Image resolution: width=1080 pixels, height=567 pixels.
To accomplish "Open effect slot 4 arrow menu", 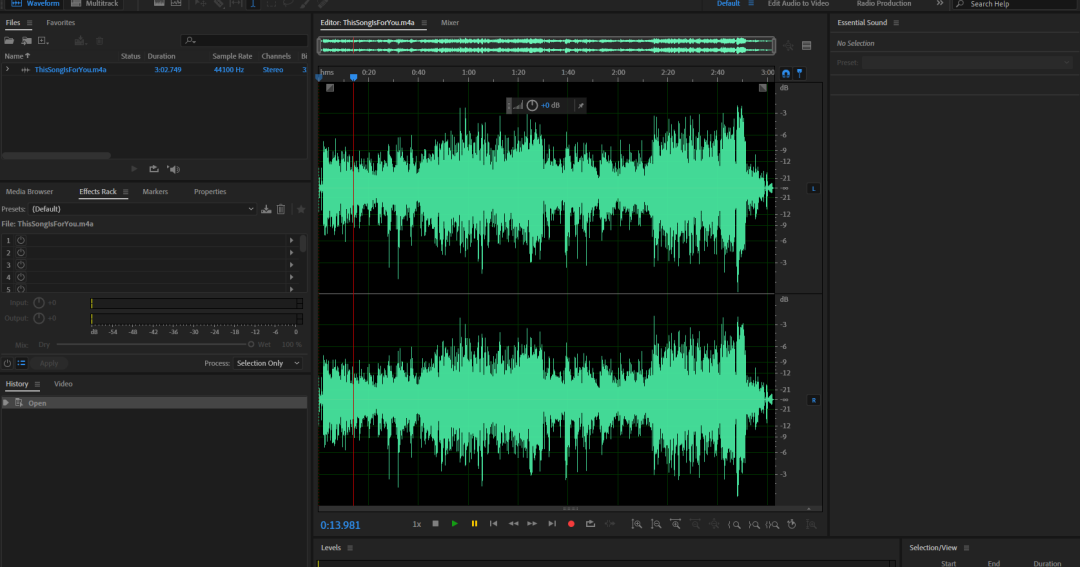I will [291, 277].
